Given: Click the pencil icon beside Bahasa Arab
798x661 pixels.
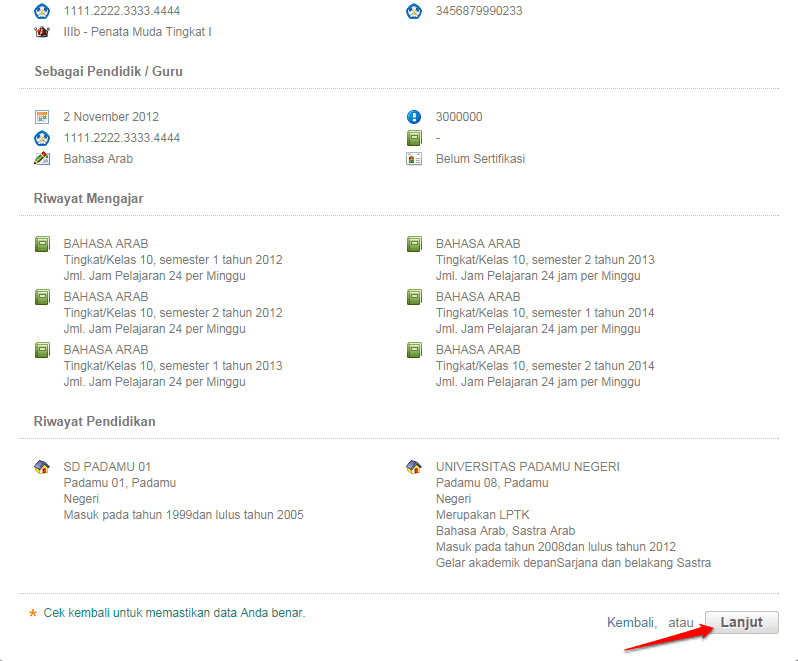Looking at the screenshot, I should tap(42, 159).
